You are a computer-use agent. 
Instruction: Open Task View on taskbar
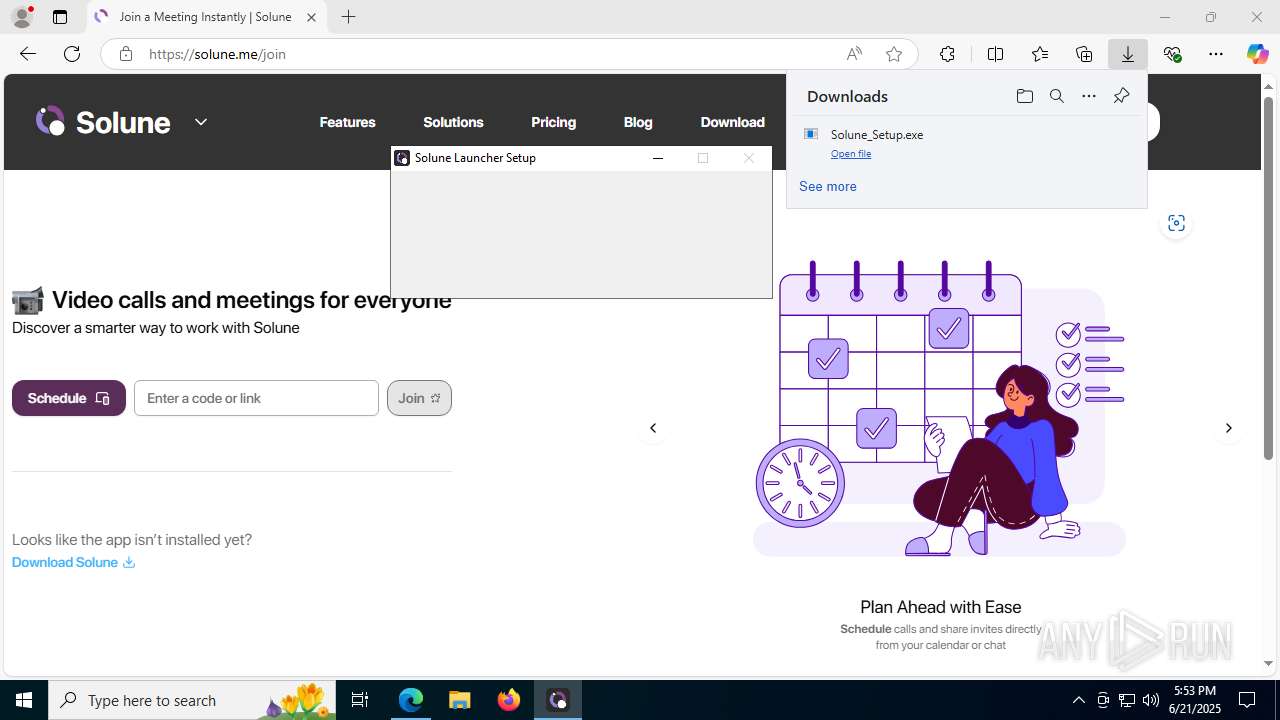point(360,700)
